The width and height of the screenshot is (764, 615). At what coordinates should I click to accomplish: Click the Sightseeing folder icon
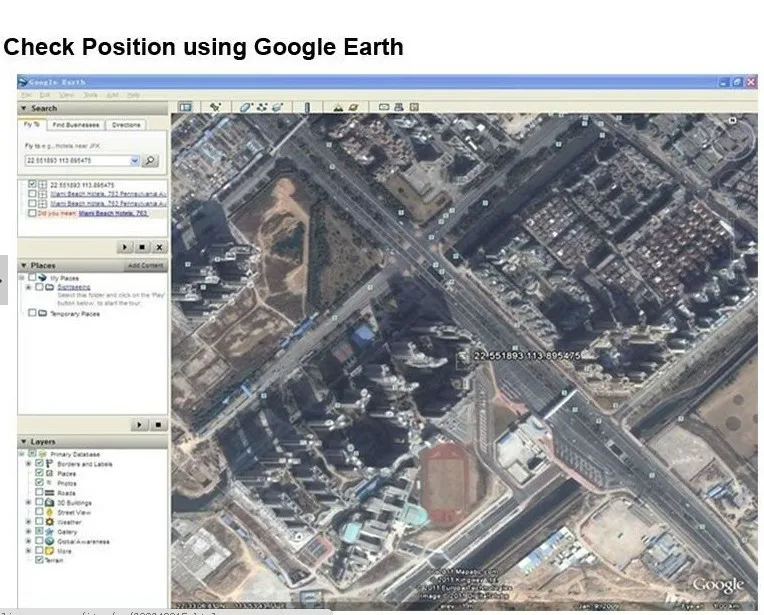(x=50, y=287)
